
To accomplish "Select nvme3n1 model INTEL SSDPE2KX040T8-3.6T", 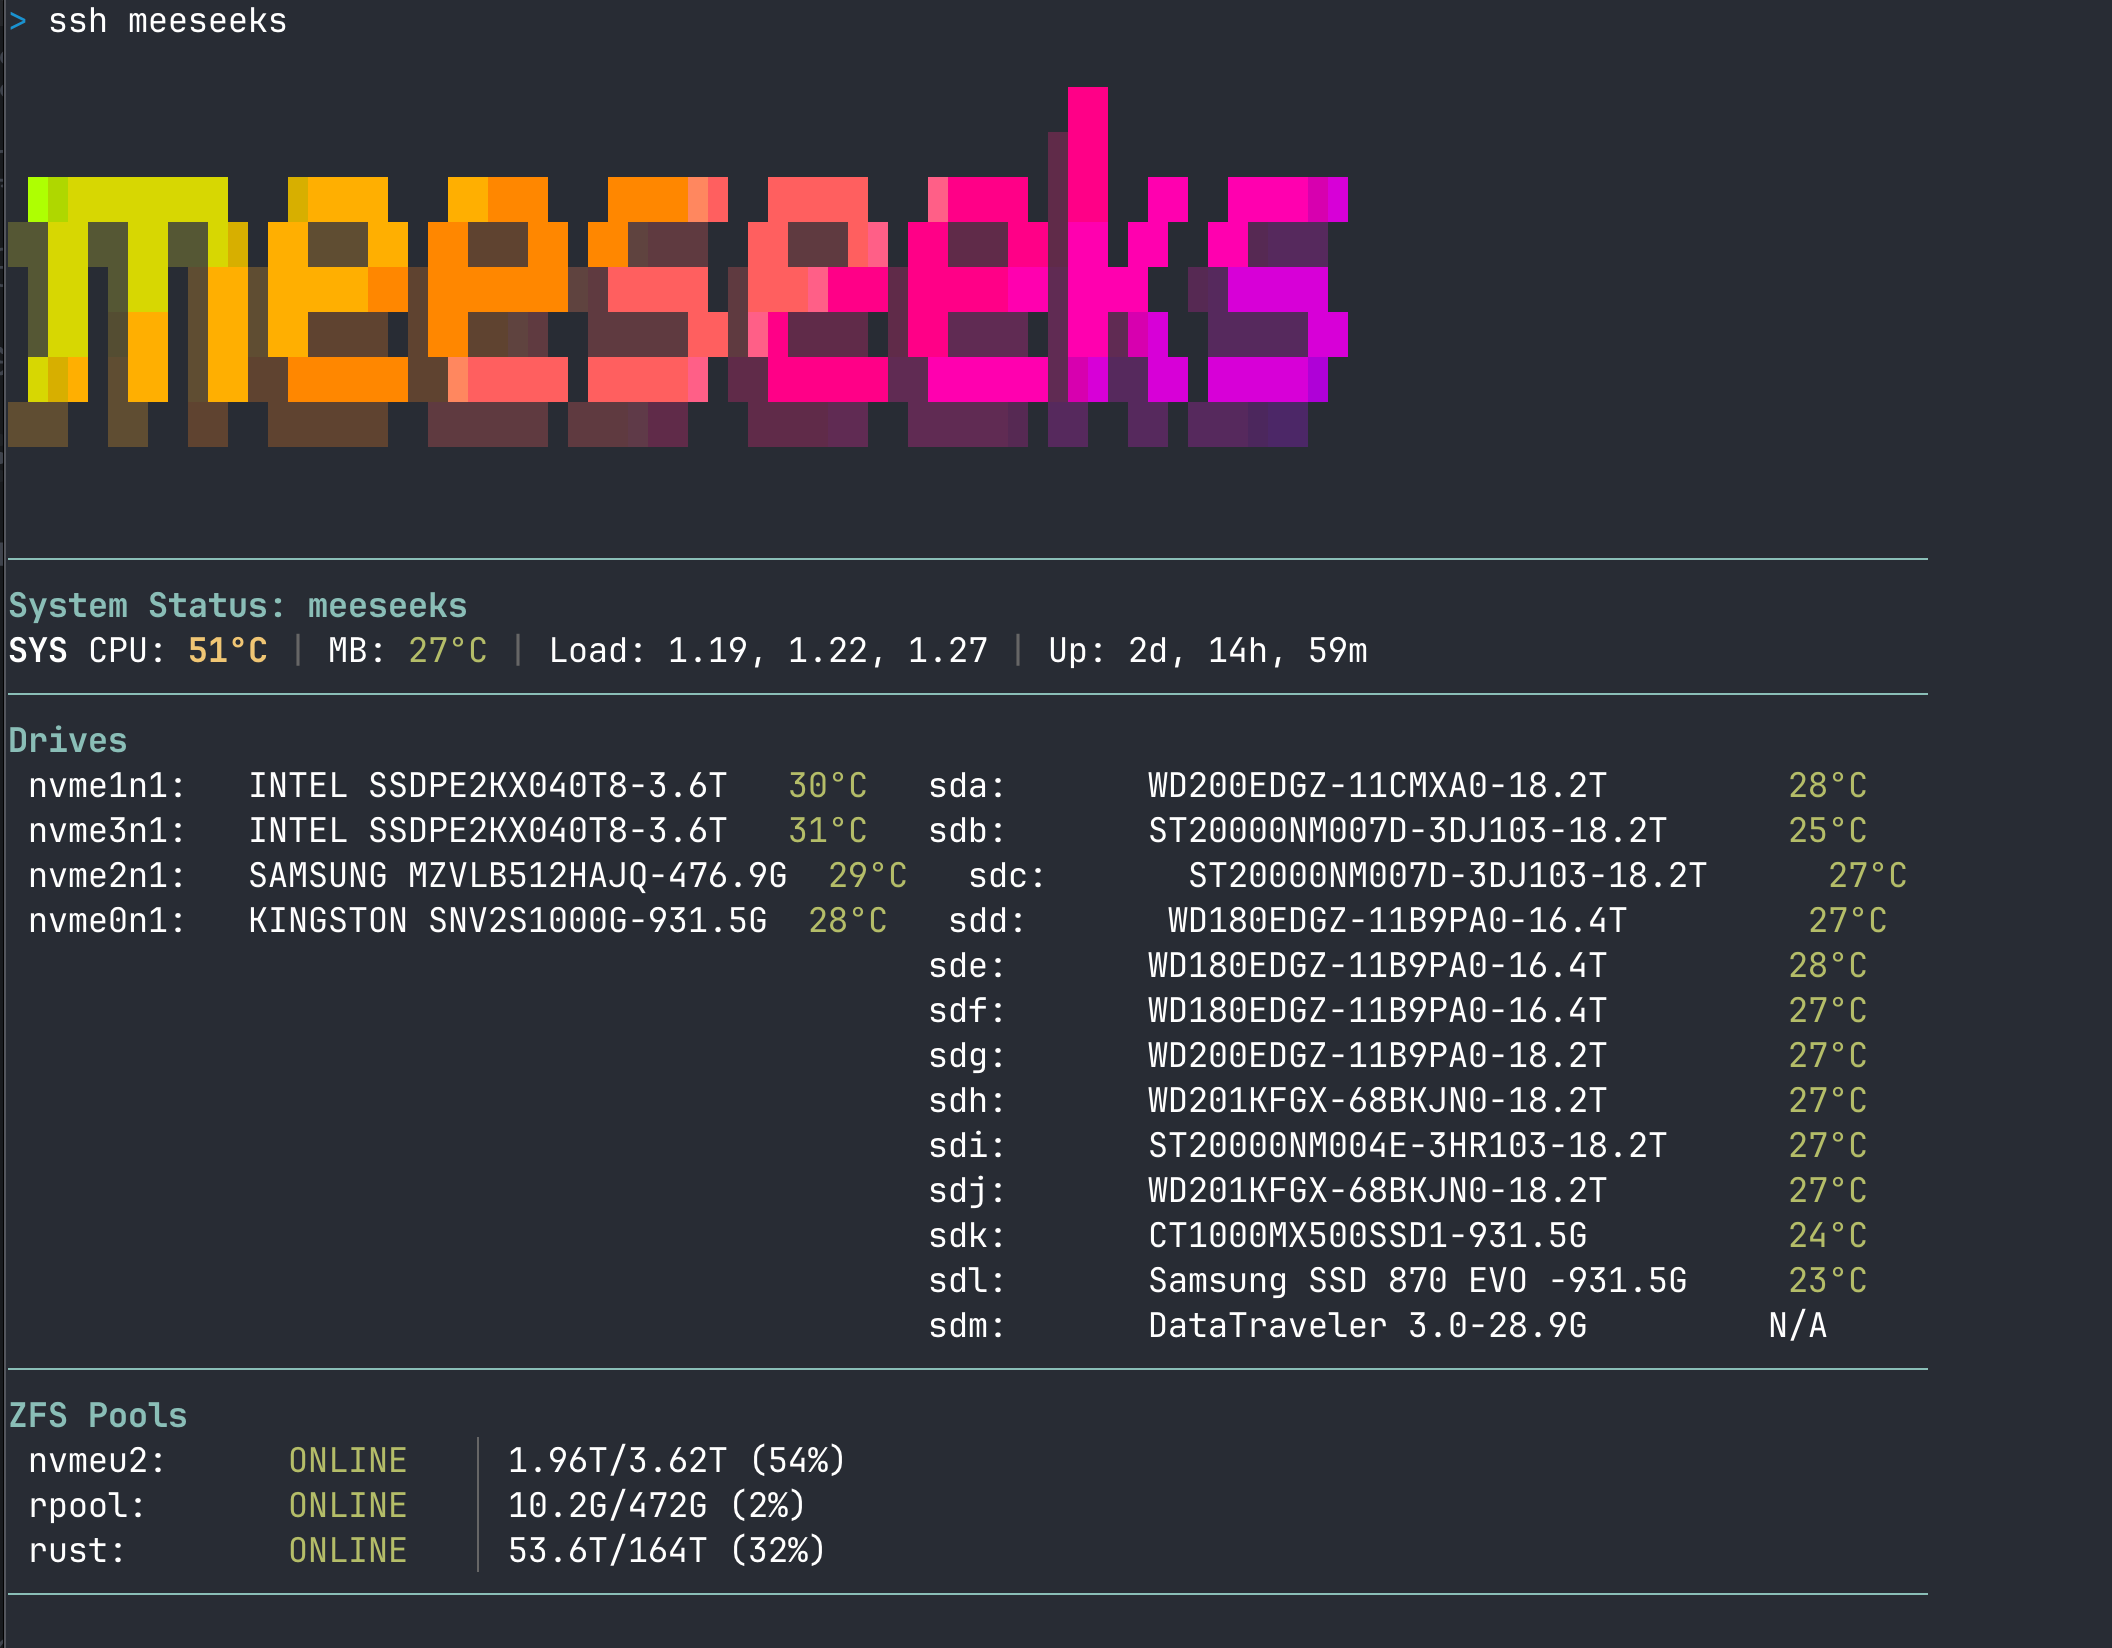I will pos(488,831).
